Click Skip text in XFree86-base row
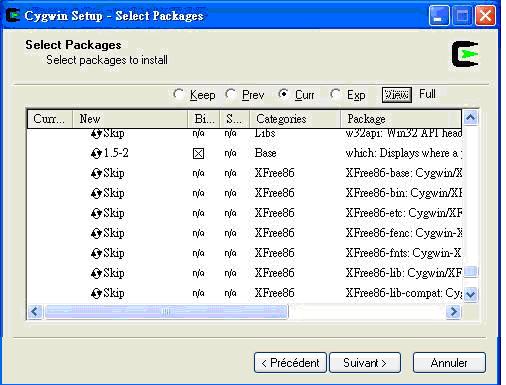 tap(114, 173)
